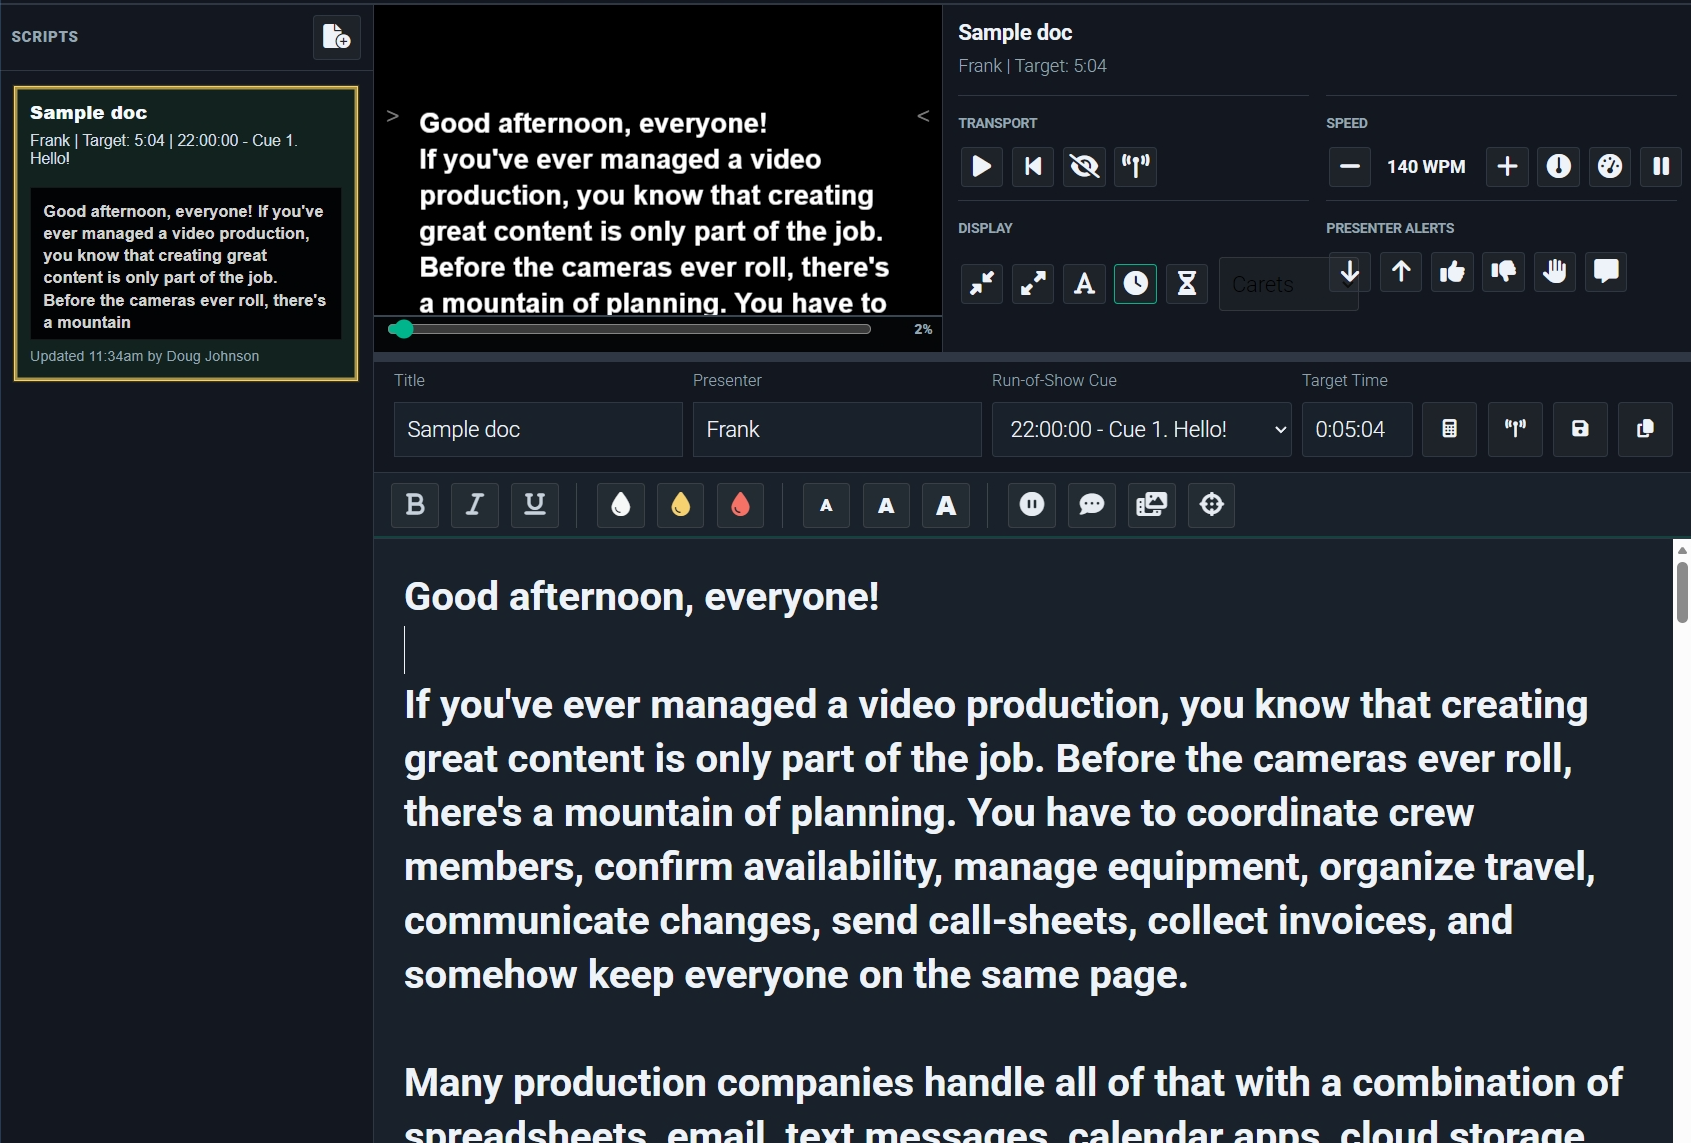The height and width of the screenshot is (1143, 1691).
Task: Click the broadcast antenna icon in Transport
Action: [1135, 166]
